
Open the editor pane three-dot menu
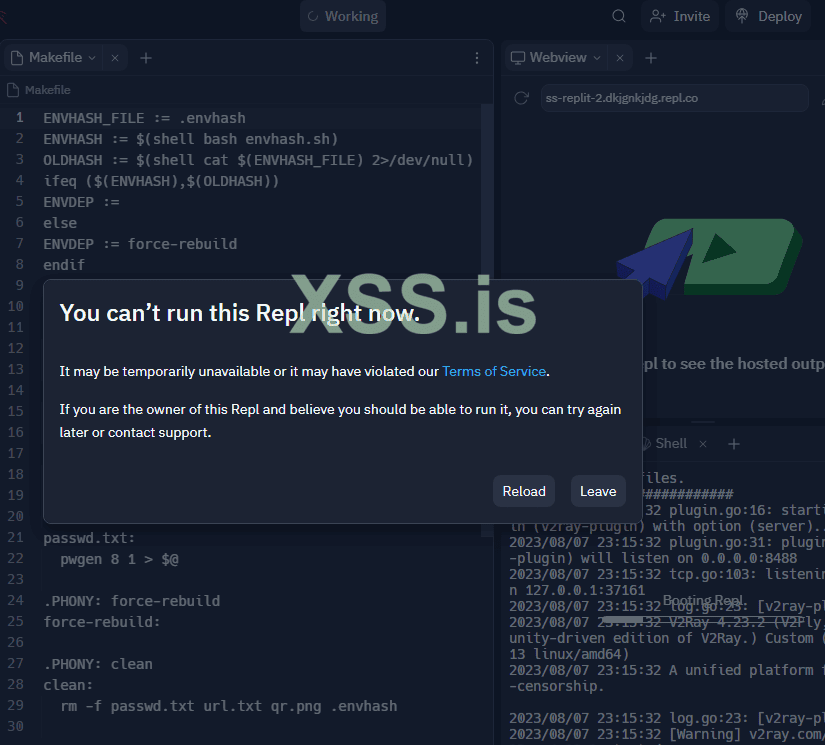477,58
